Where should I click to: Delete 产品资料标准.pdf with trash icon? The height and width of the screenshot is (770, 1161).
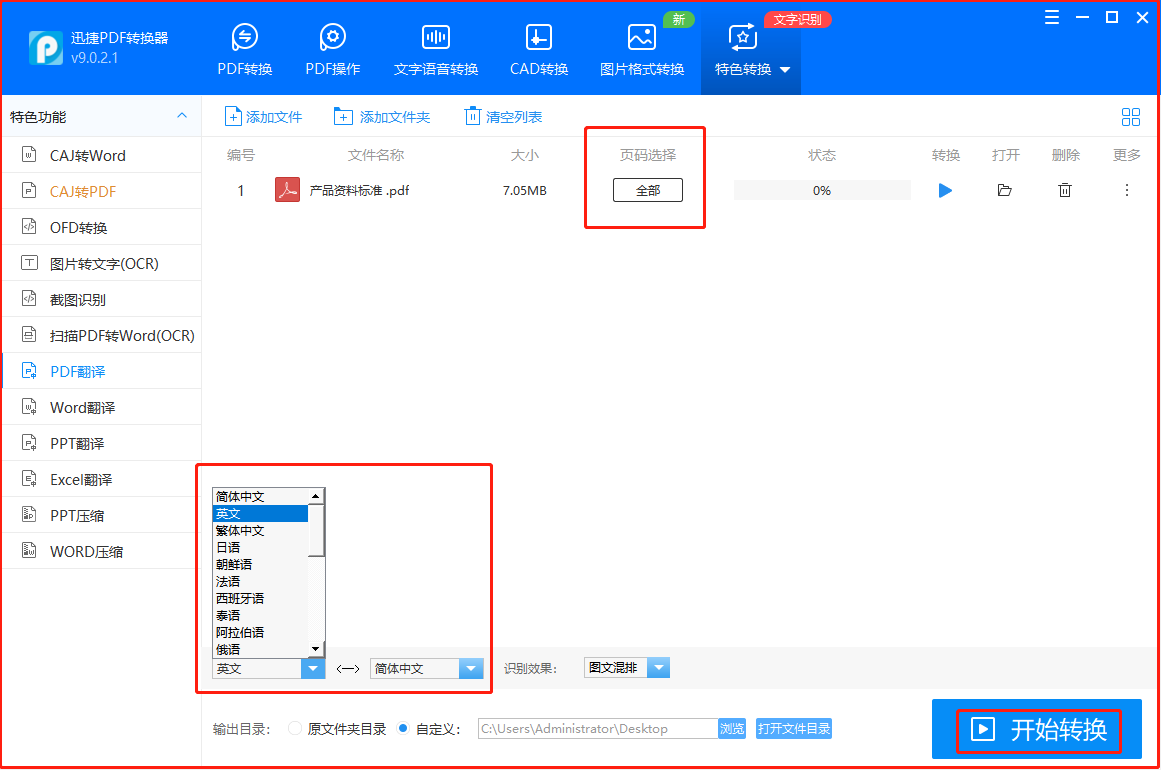click(1065, 190)
